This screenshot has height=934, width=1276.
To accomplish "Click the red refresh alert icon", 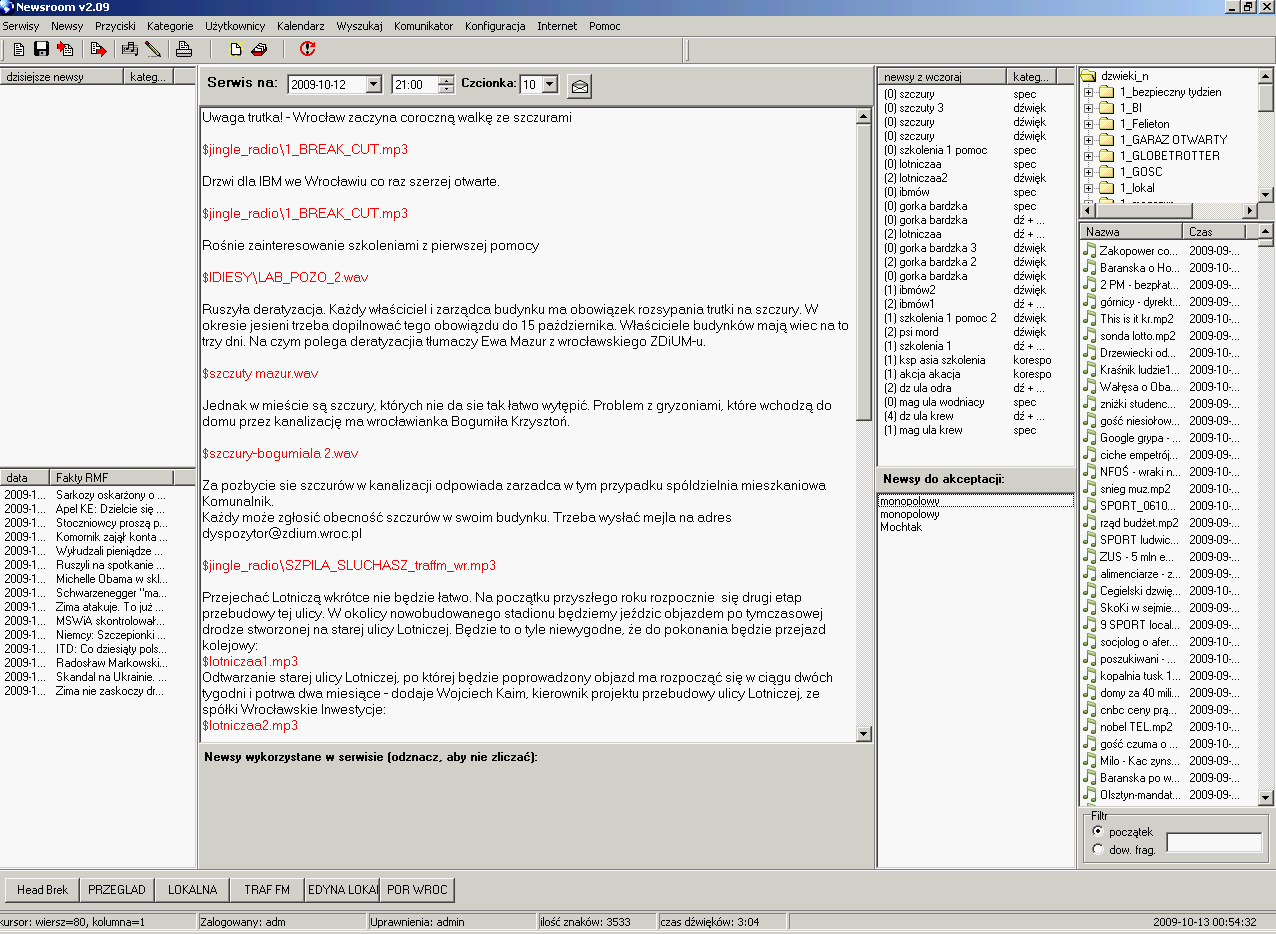I will [x=307, y=48].
